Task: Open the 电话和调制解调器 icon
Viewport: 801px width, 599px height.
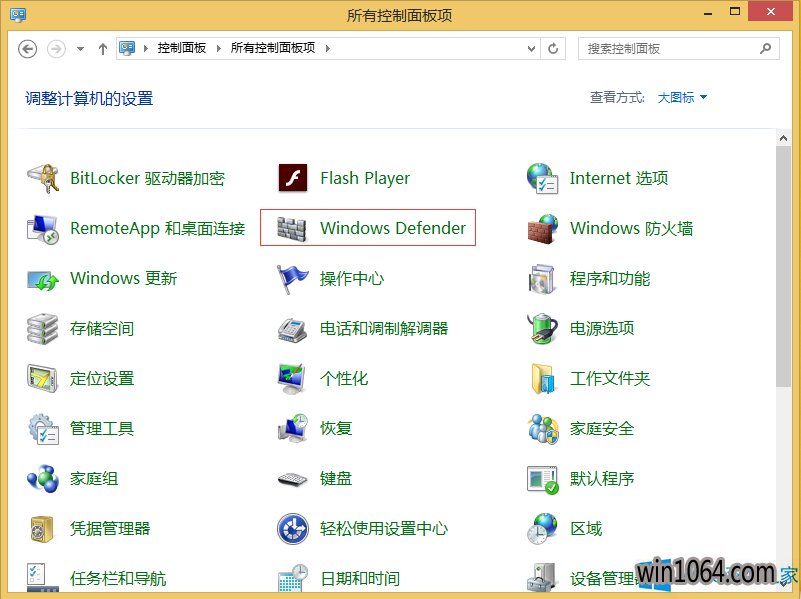Action: tap(292, 329)
